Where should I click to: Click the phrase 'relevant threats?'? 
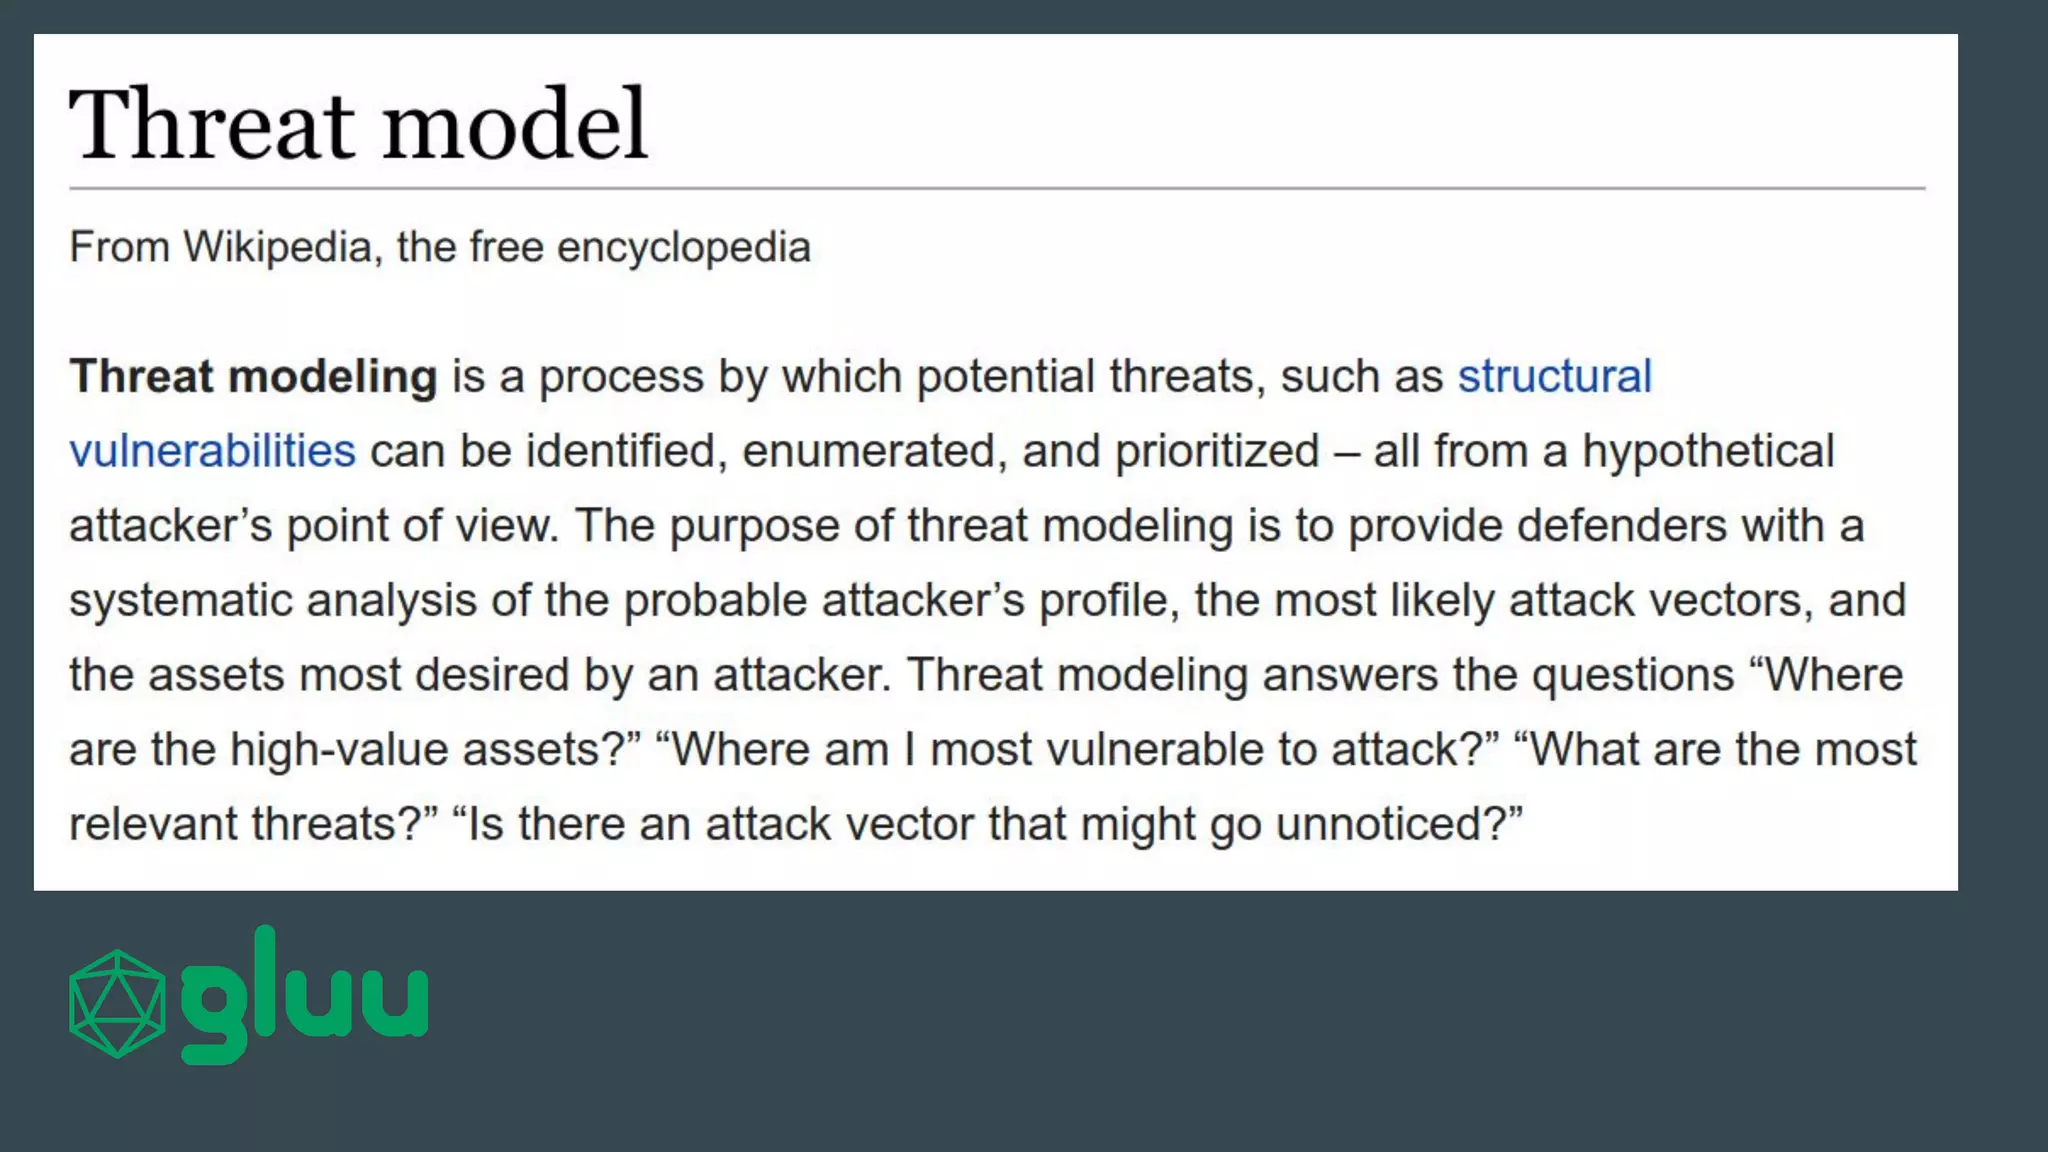(x=254, y=825)
